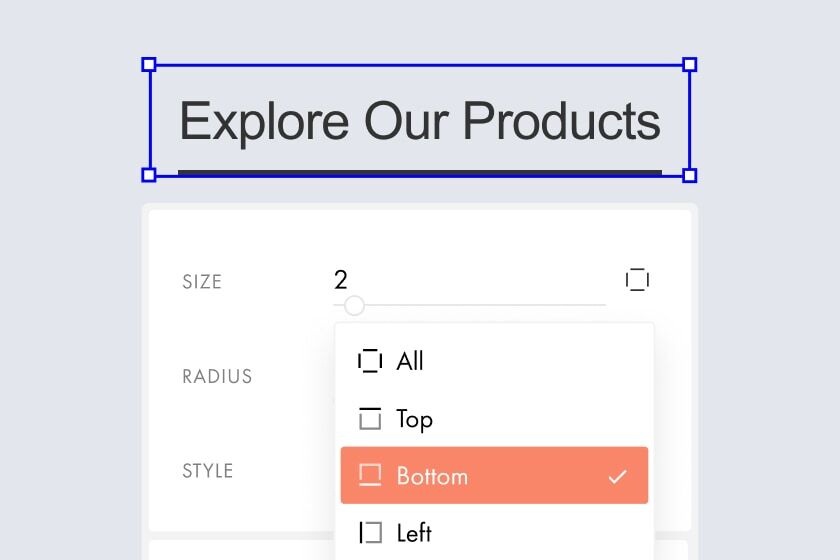This screenshot has width=840, height=560.
Task: Choose the Top border icon option
Action: [x=370, y=419]
